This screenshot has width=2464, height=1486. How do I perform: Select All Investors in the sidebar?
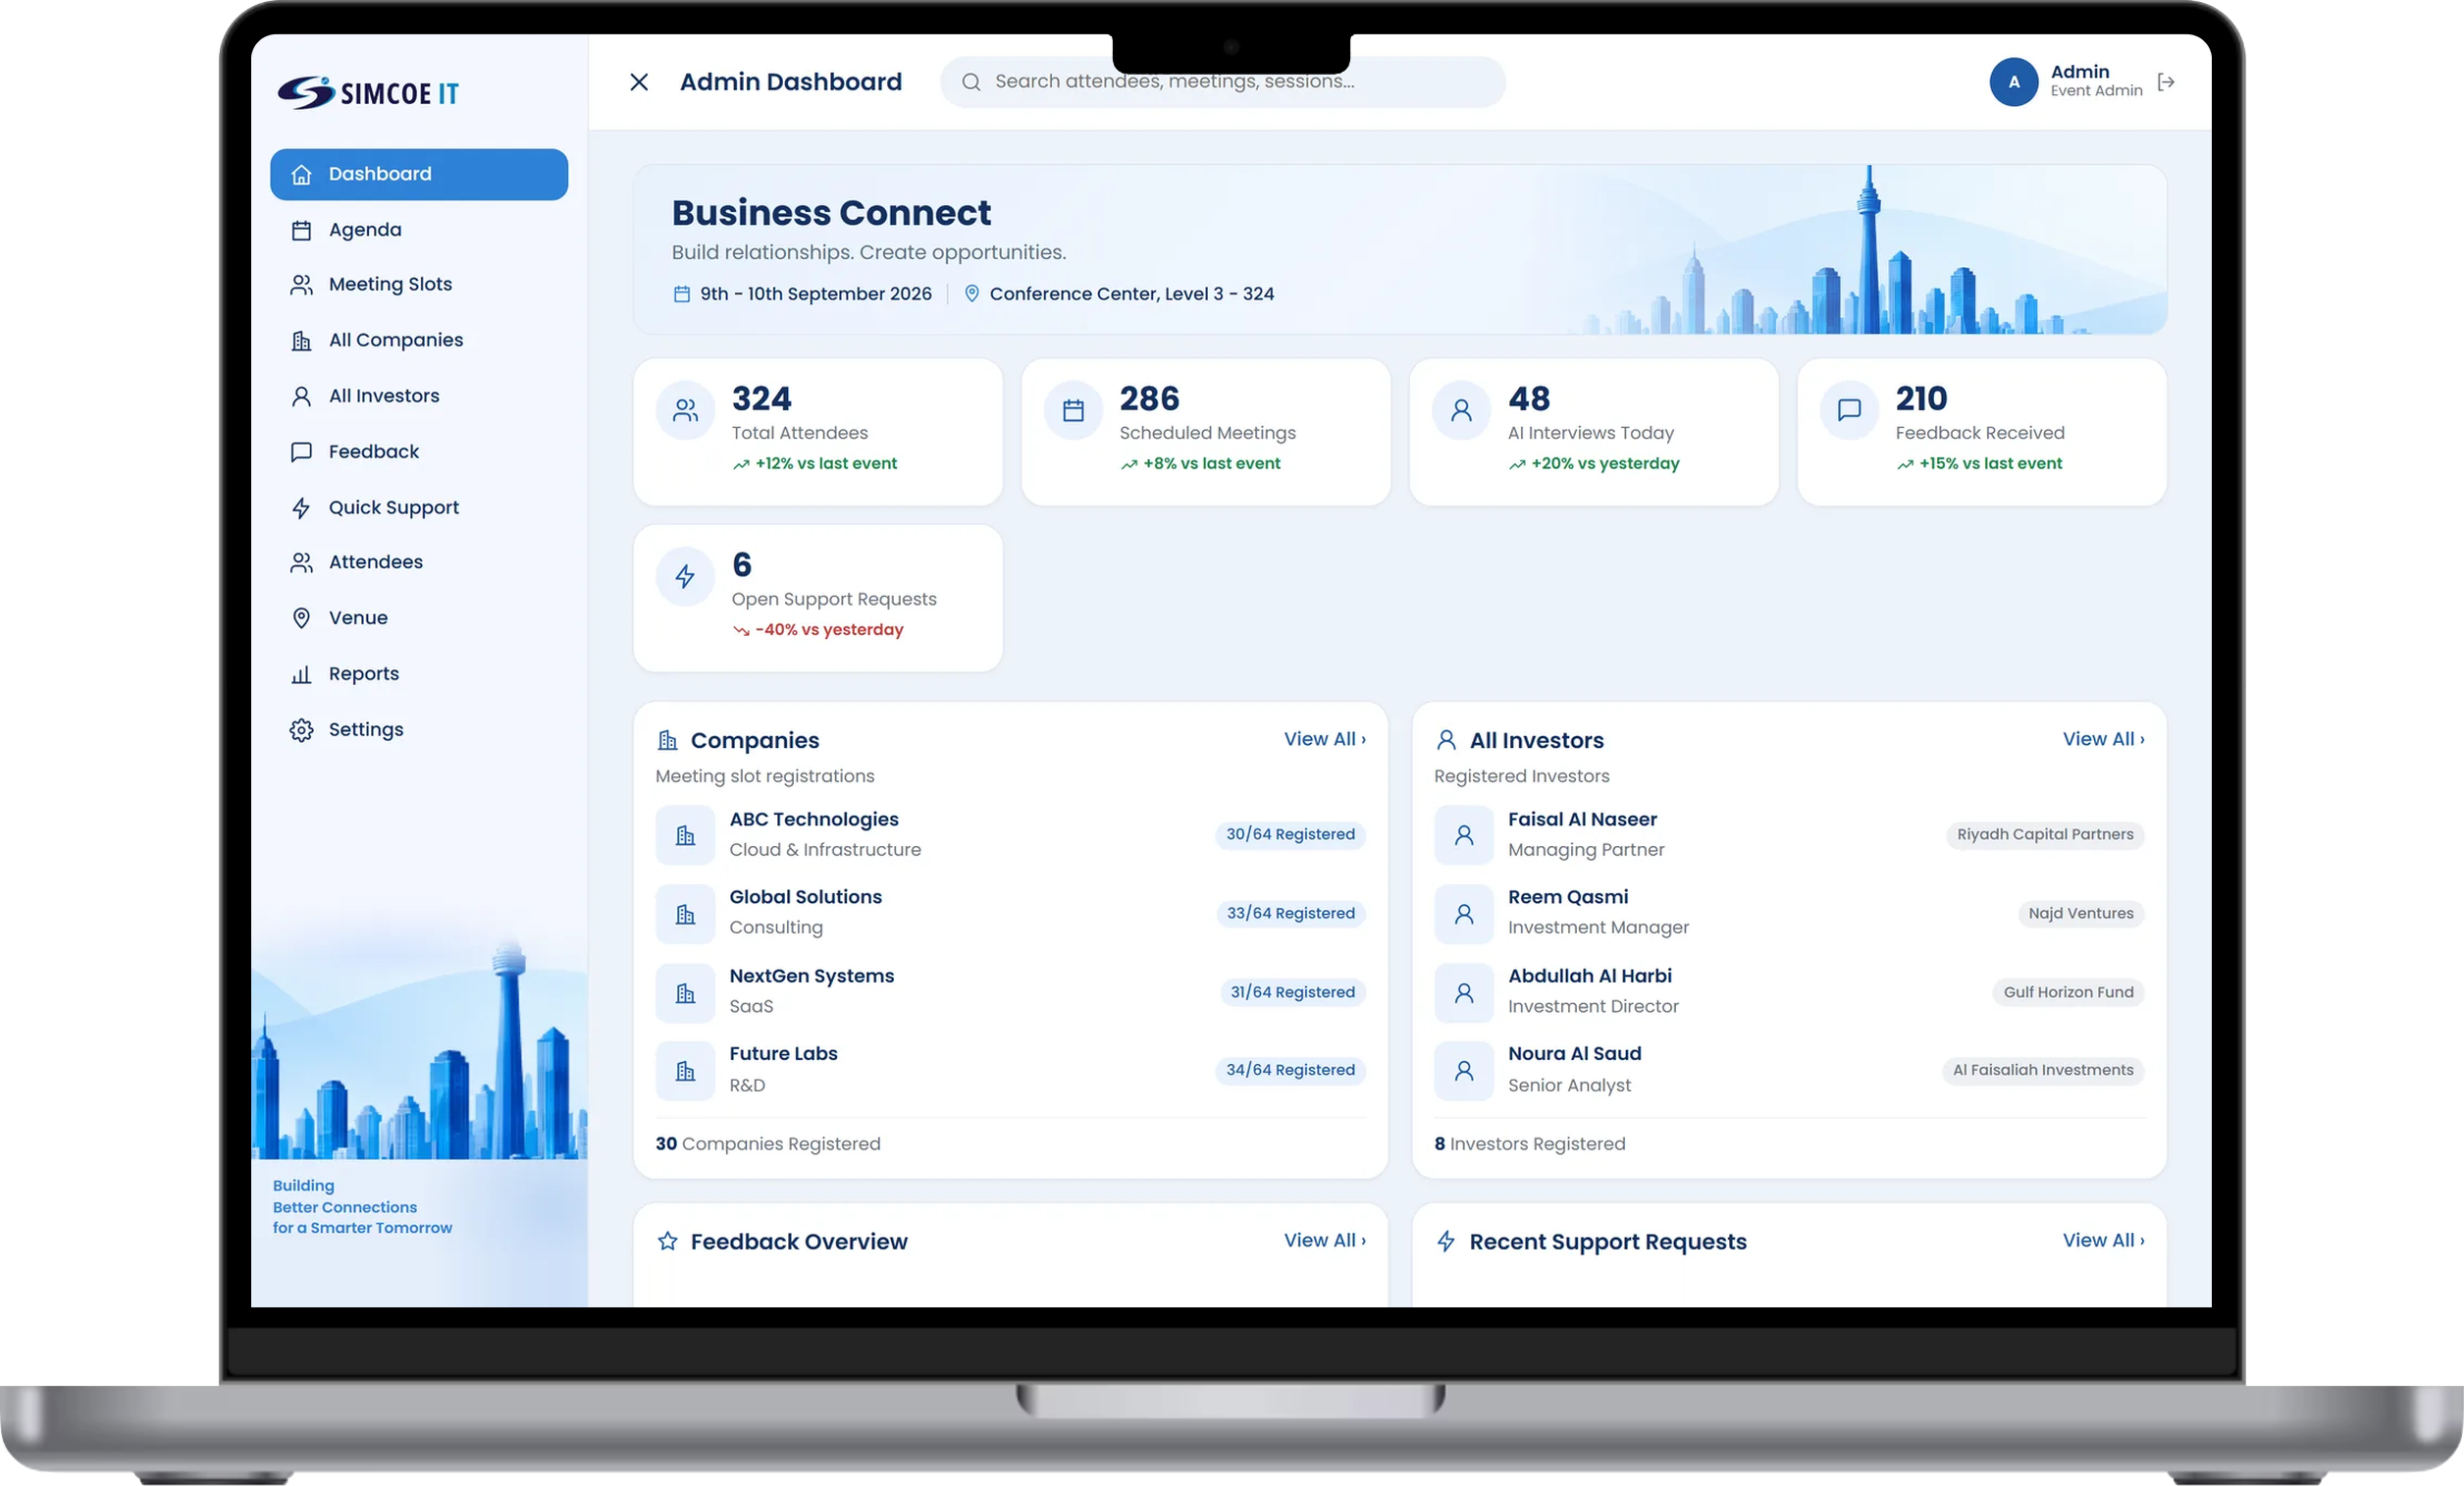click(419, 397)
